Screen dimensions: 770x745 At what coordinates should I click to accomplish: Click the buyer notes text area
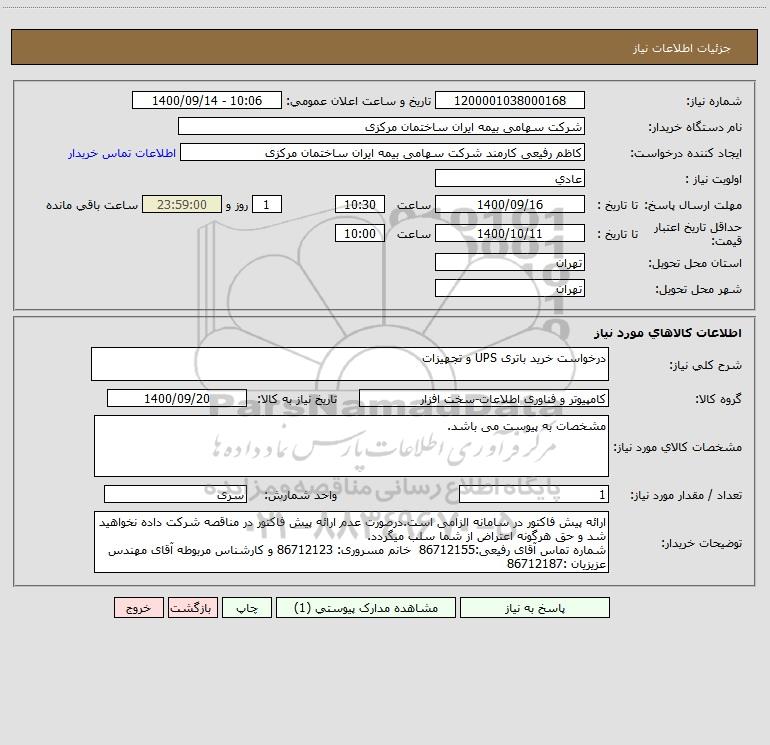[x=351, y=542]
